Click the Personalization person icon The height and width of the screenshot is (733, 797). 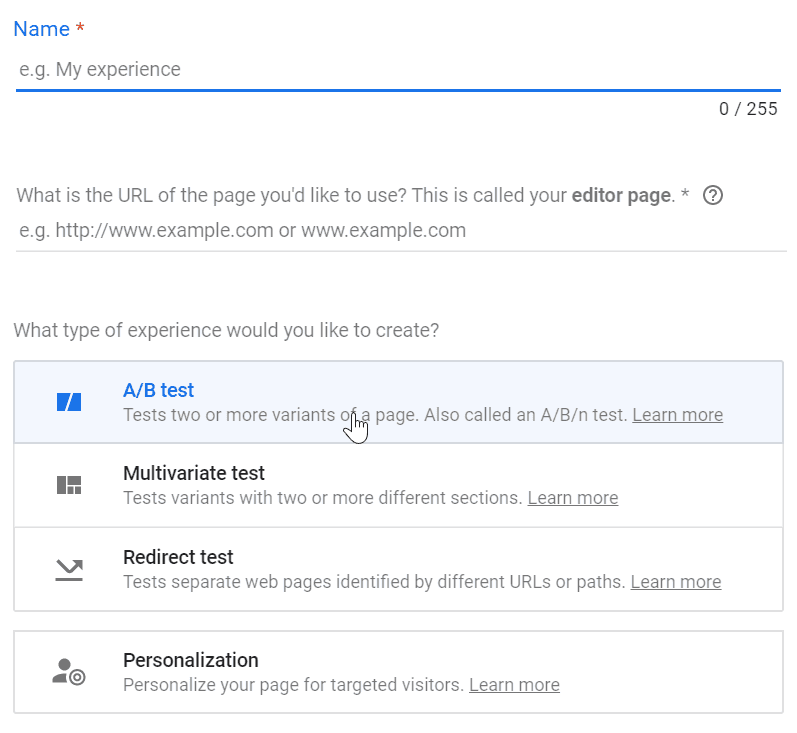click(68, 671)
